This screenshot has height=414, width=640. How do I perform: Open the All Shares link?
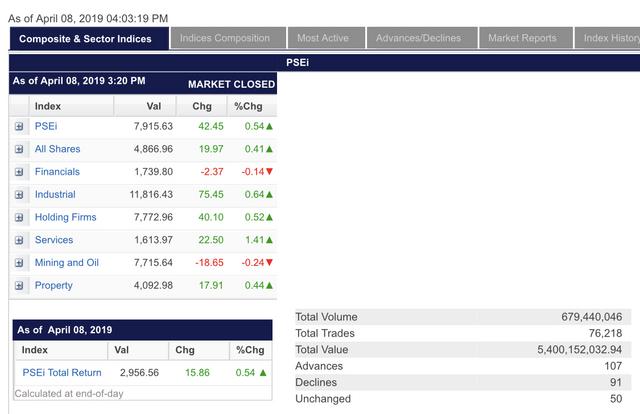tap(58, 149)
